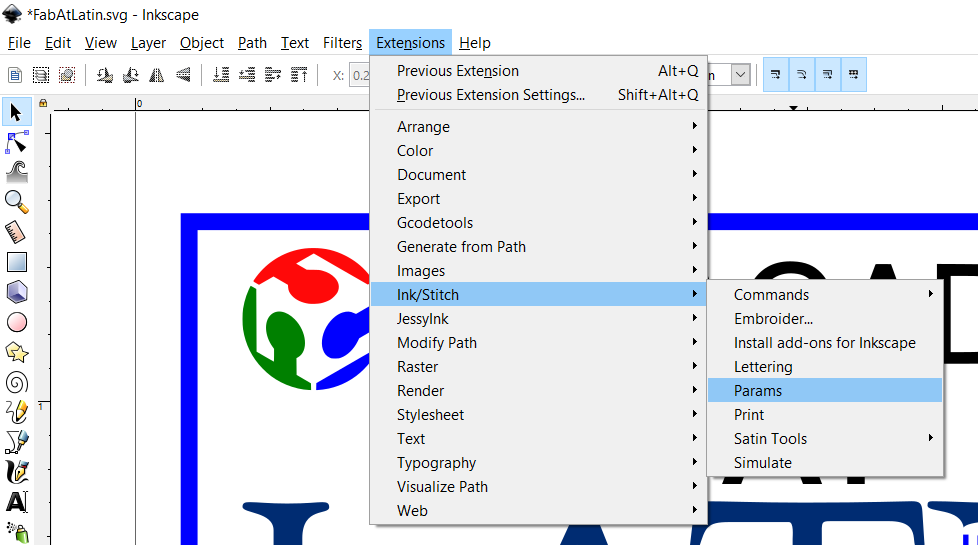Select the Pencil freehand tool
The width and height of the screenshot is (978, 545).
point(16,412)
